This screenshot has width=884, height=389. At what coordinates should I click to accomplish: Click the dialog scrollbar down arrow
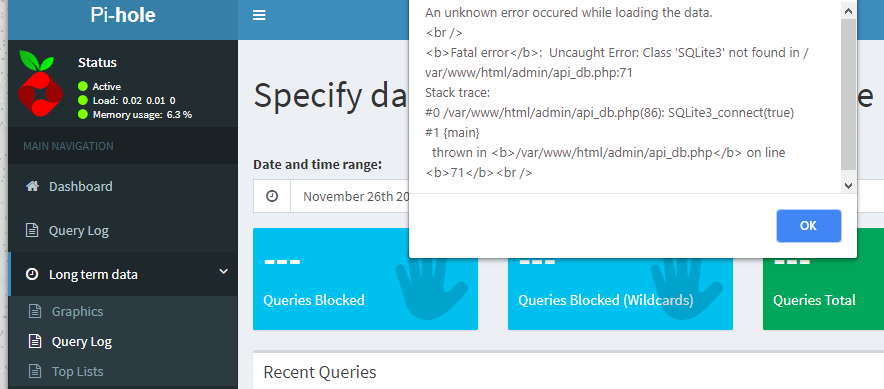pos(848,185)
